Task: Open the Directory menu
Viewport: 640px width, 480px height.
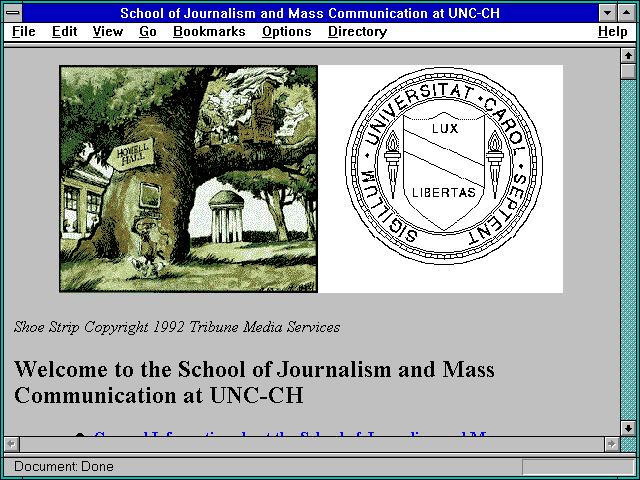Action: click(358, 32)
